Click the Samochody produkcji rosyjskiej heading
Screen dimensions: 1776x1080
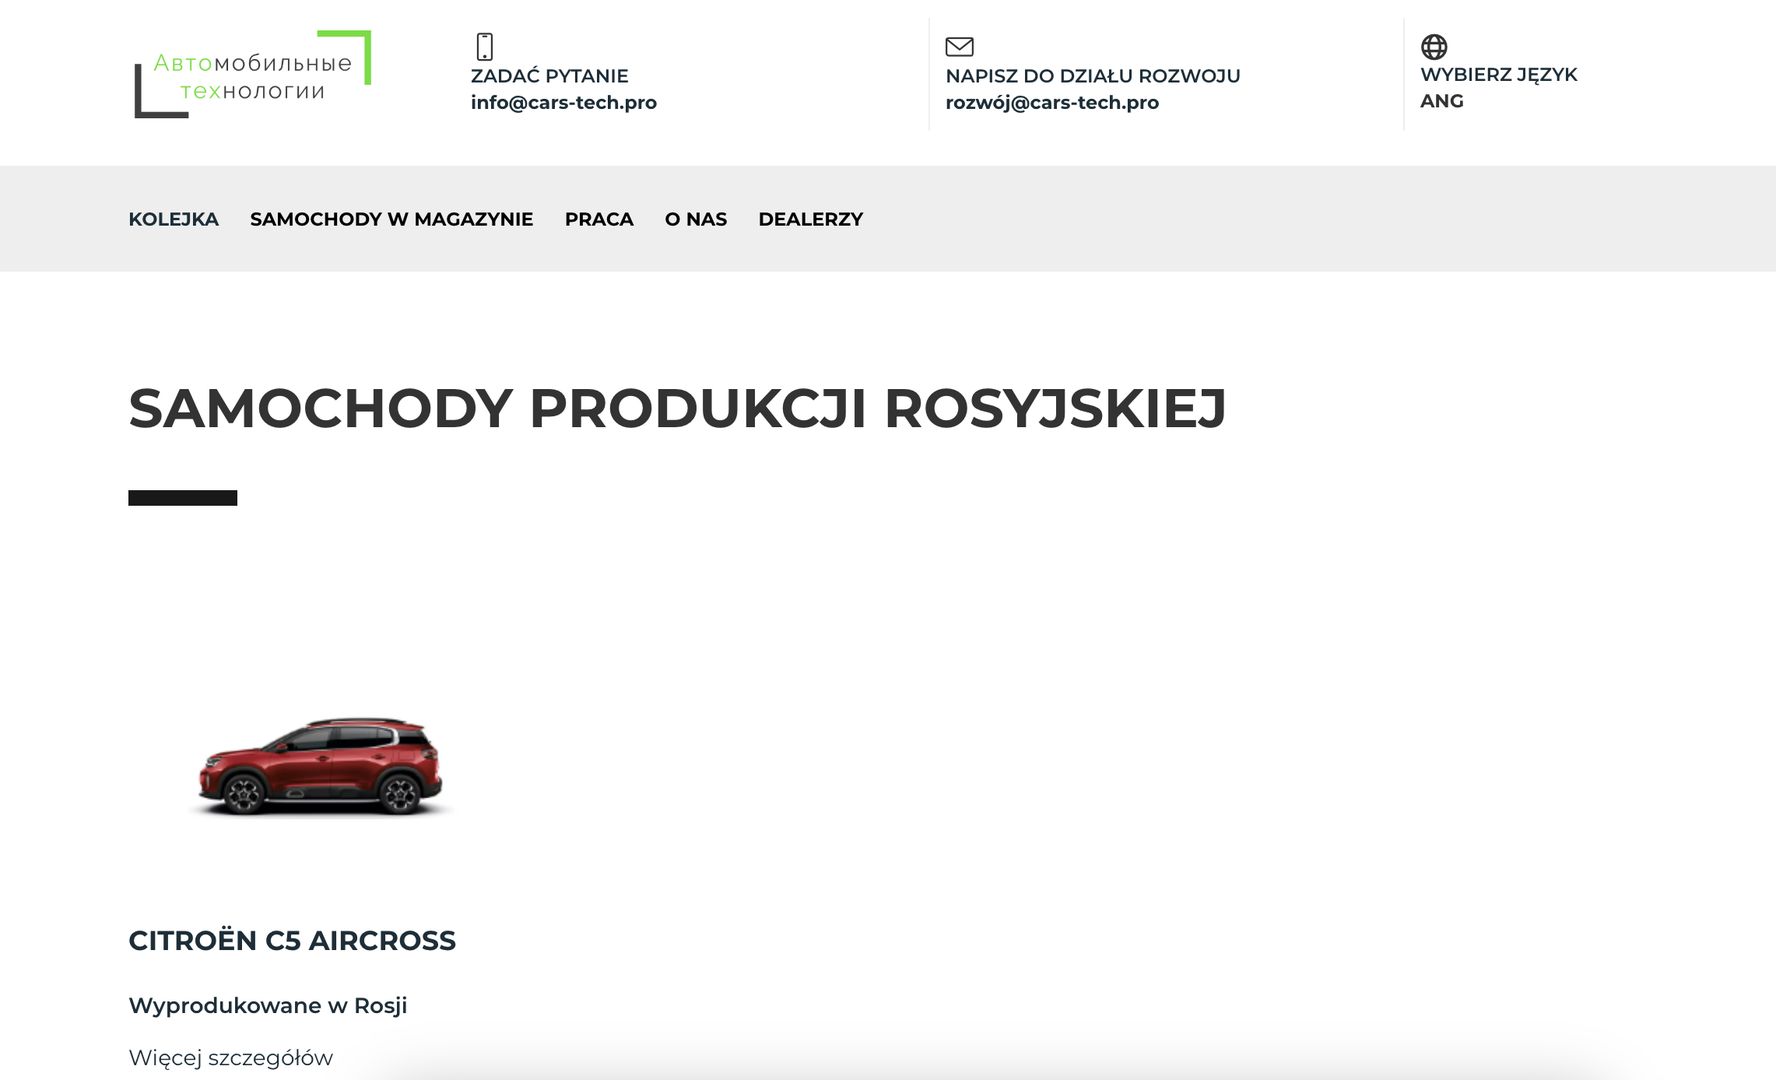(677, 408)
